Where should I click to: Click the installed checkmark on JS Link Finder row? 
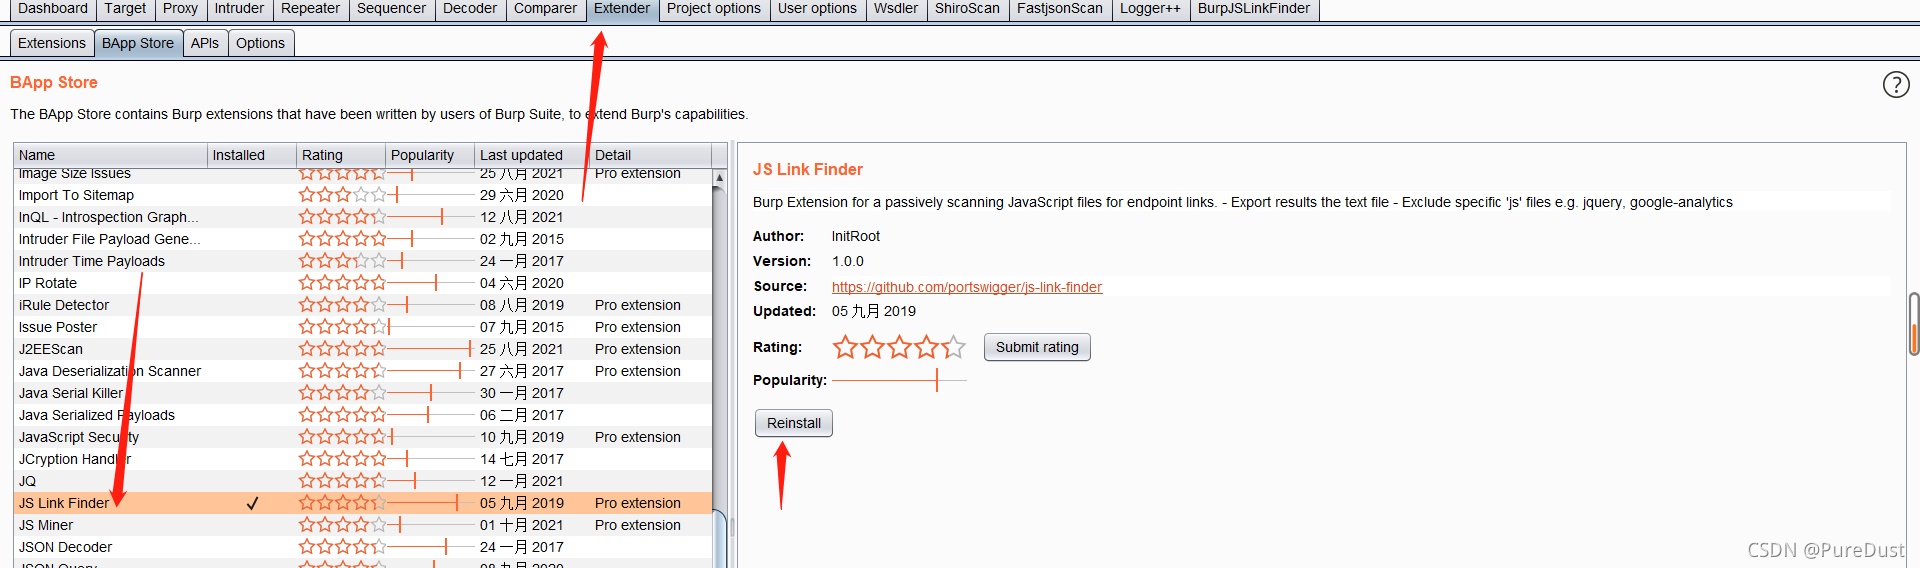252,503
